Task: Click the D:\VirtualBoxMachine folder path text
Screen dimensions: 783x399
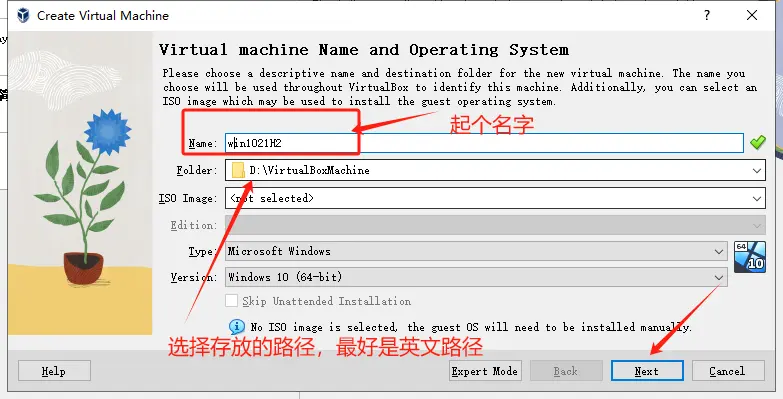Action: pyautogui.click(x=310, y=170)
